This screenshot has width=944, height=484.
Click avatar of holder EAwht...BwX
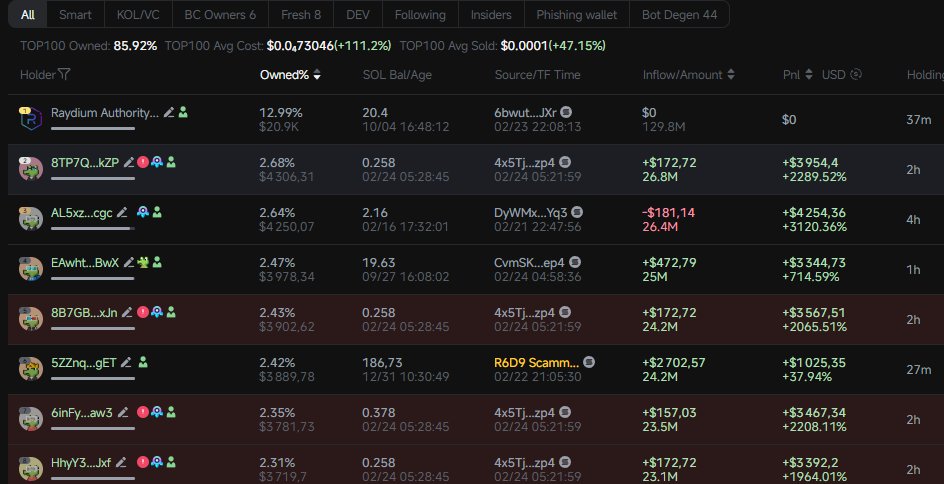[31, 268]
